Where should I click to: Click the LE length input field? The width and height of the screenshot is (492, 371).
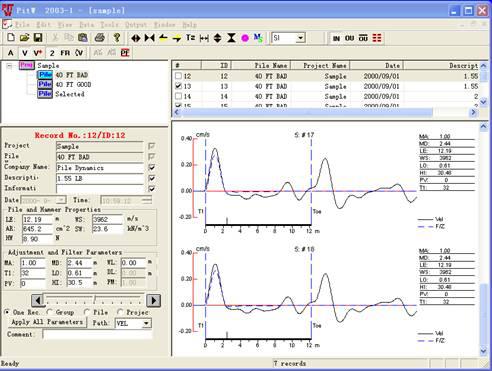pos(37,219)
